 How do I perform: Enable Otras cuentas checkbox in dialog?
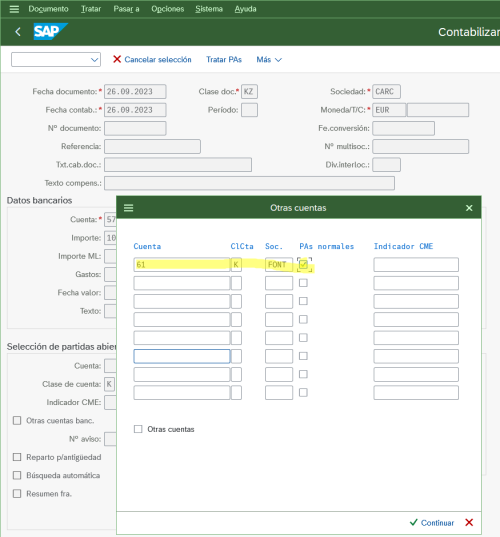point(138,429)
